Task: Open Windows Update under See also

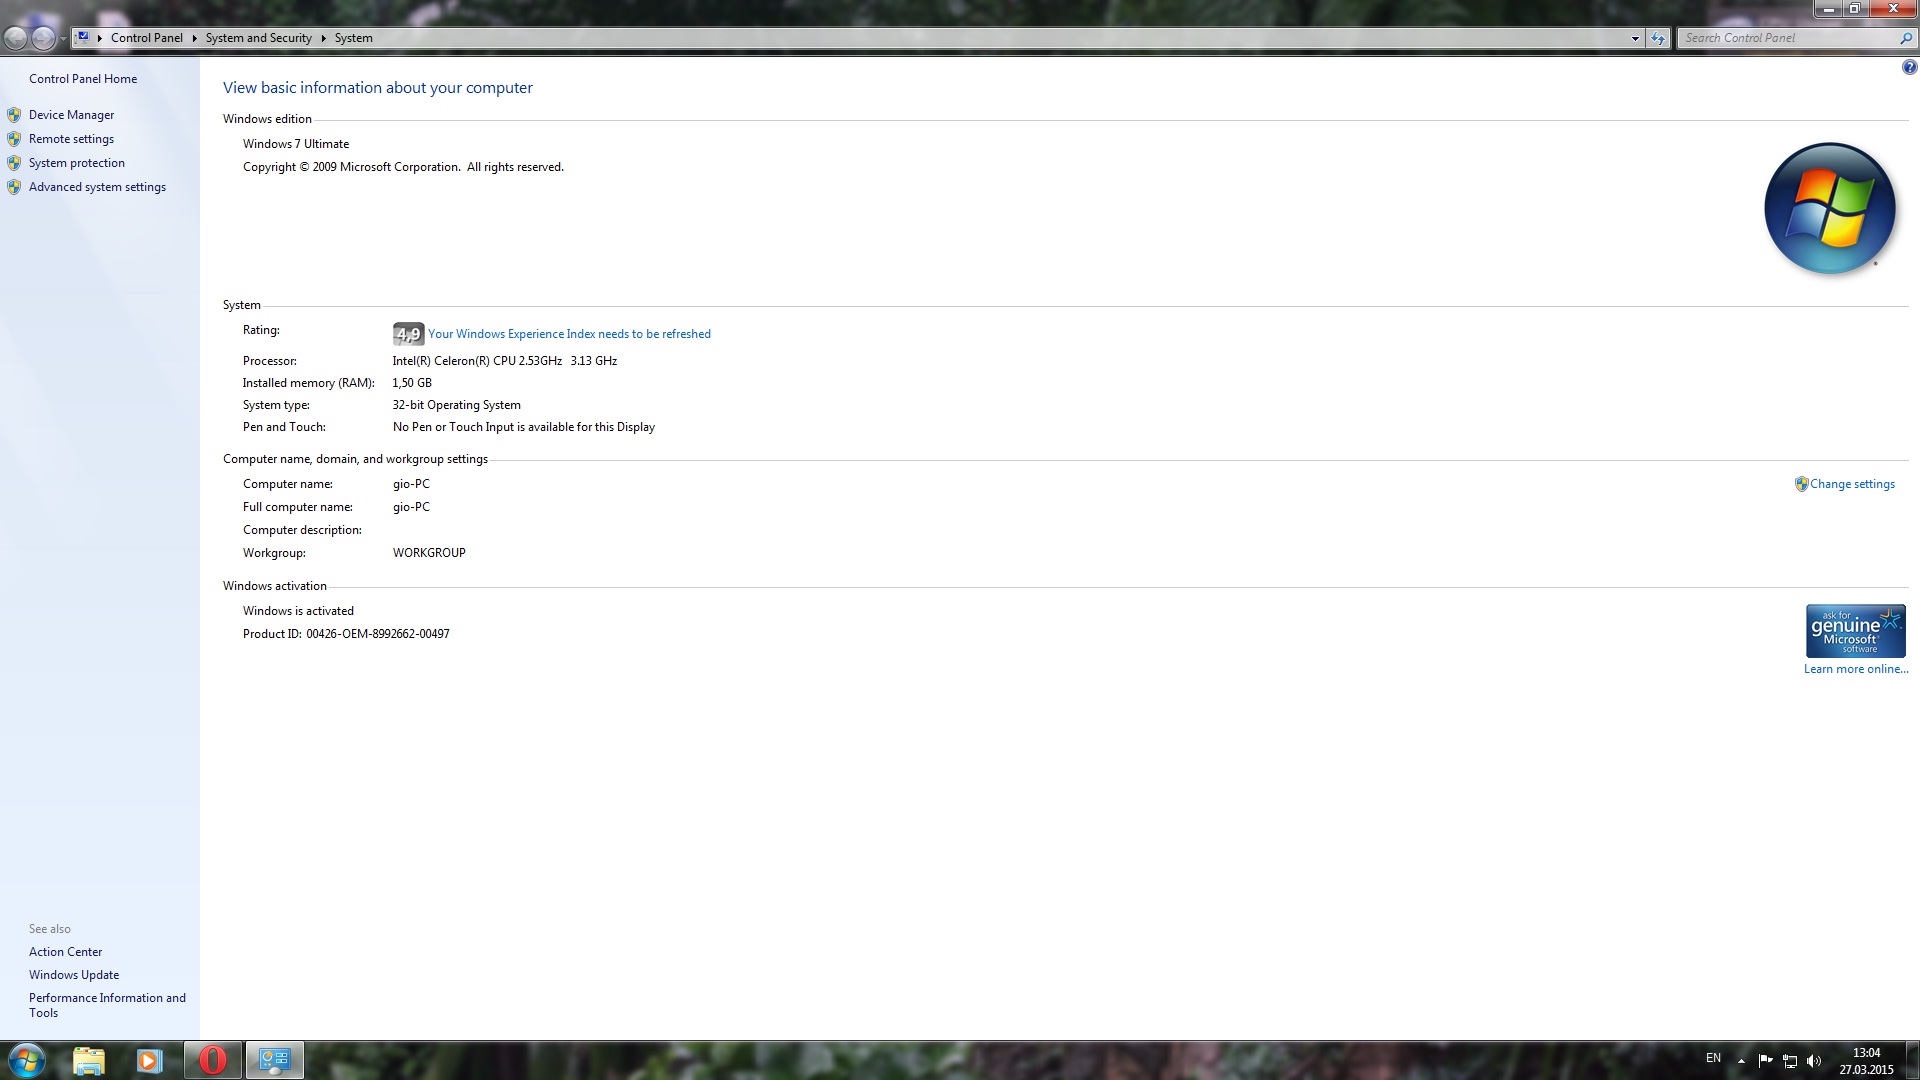Action: coord(74,975)
